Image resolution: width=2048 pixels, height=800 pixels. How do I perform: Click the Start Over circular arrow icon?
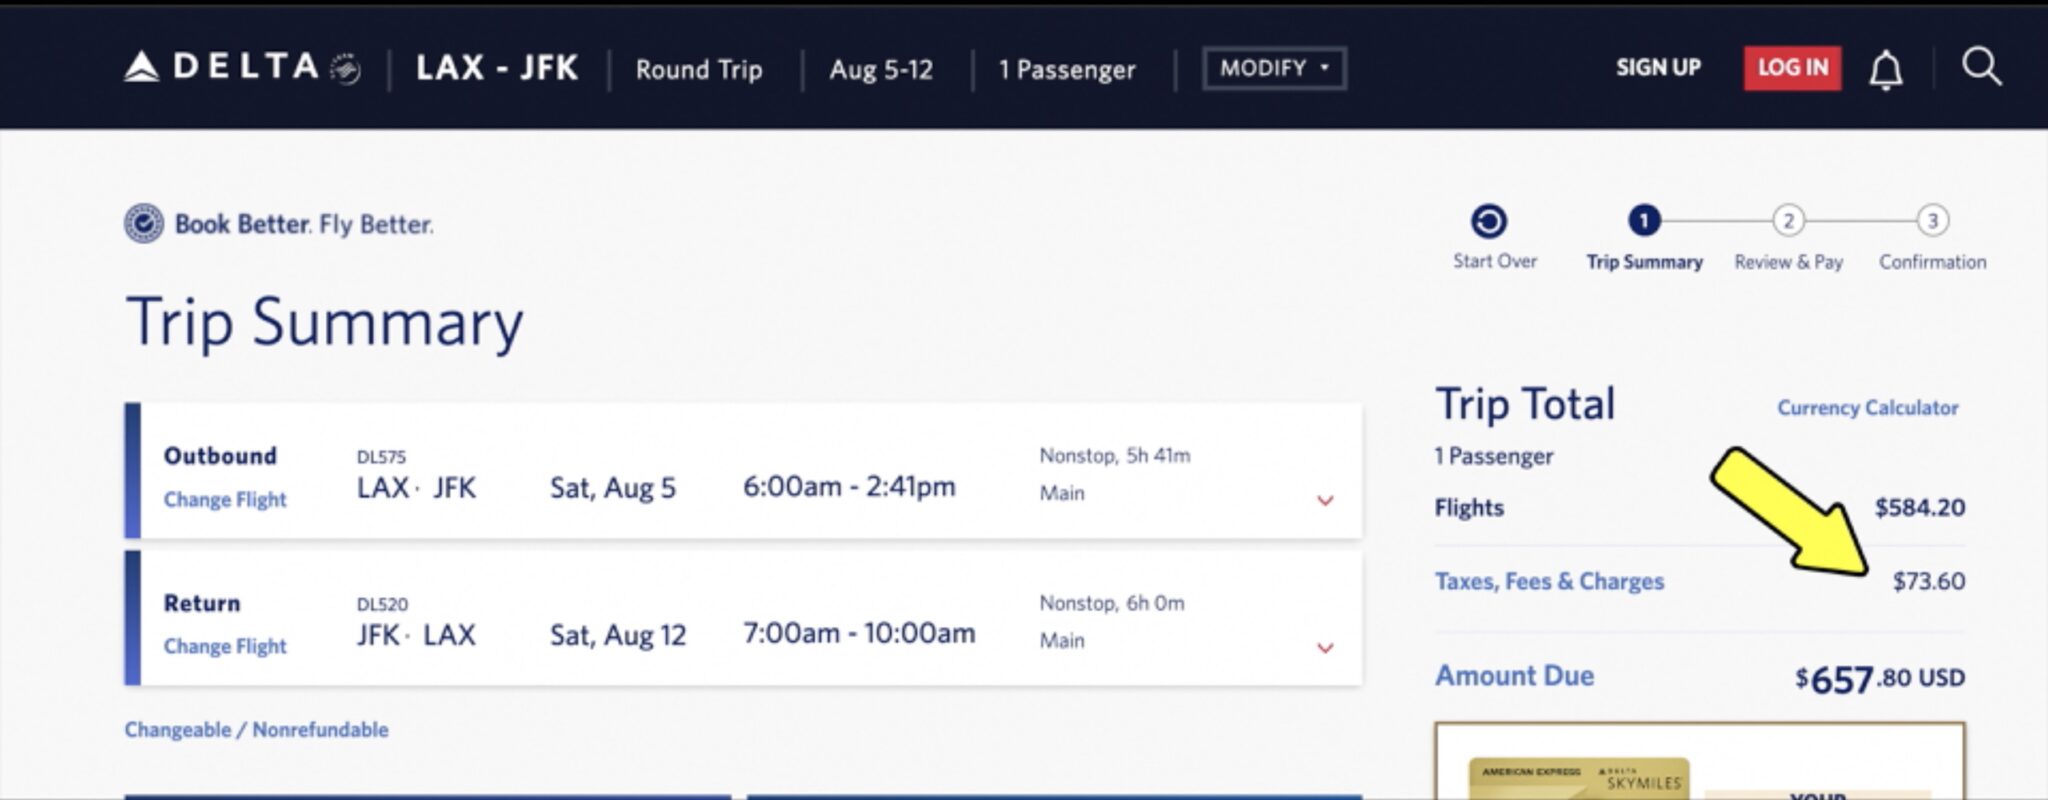click(x=1489, y=221)
